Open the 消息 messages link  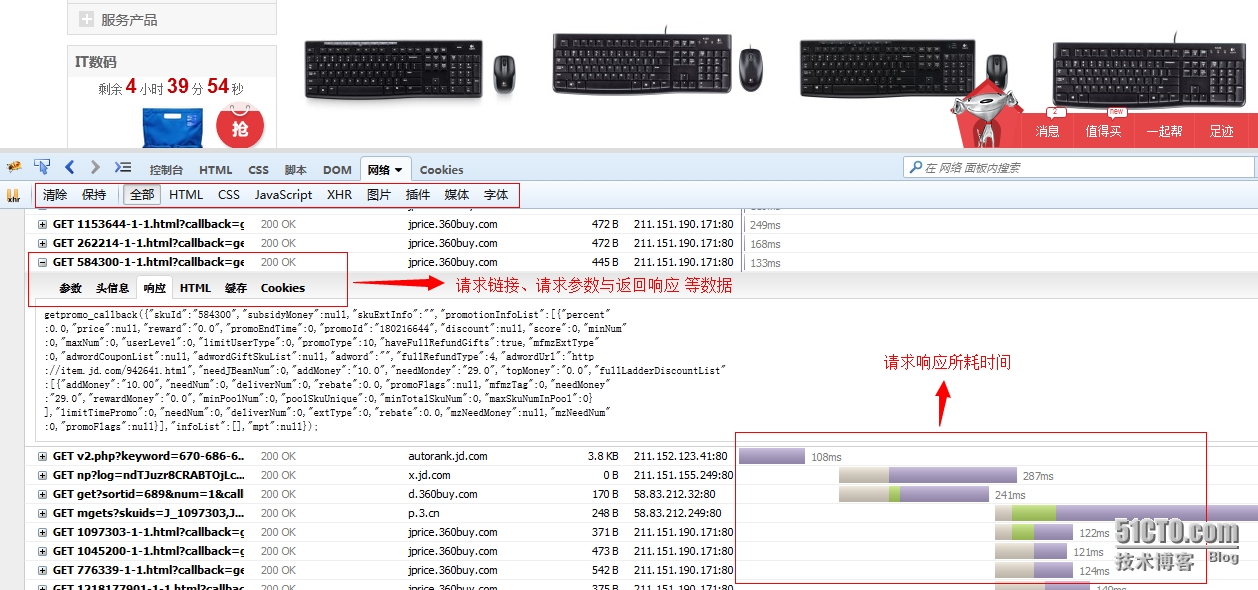point(1047,131)
